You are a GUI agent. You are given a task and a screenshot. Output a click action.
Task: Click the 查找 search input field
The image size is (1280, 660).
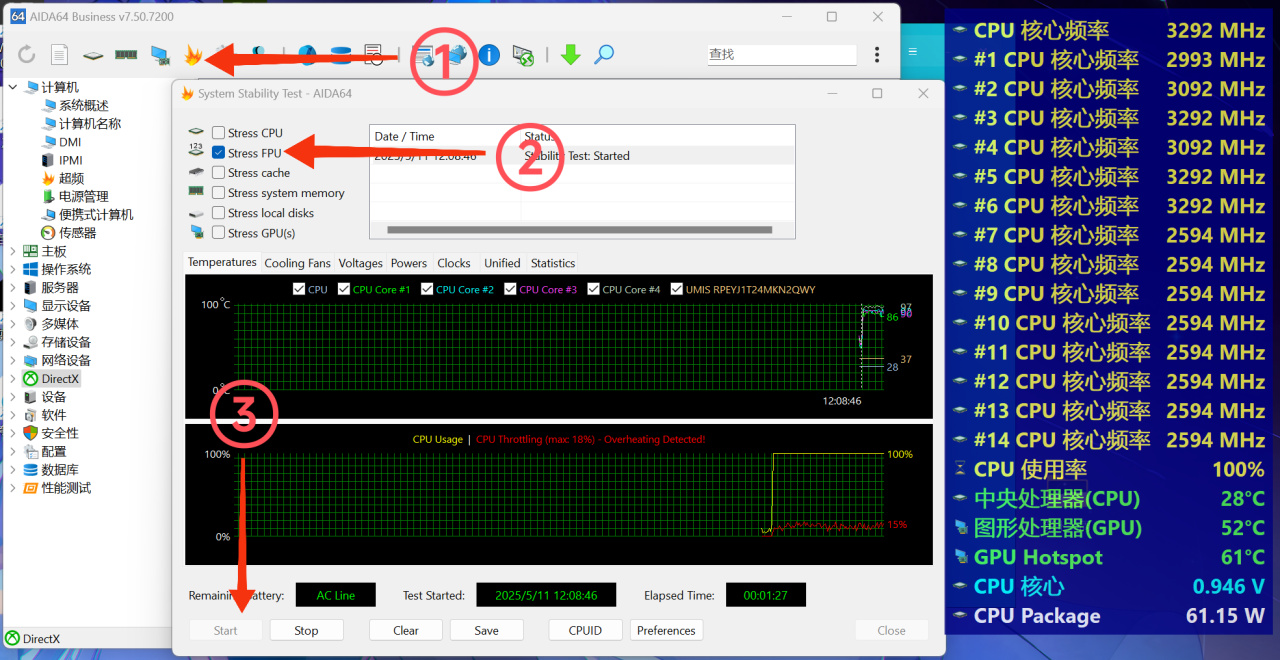point(781,55)
